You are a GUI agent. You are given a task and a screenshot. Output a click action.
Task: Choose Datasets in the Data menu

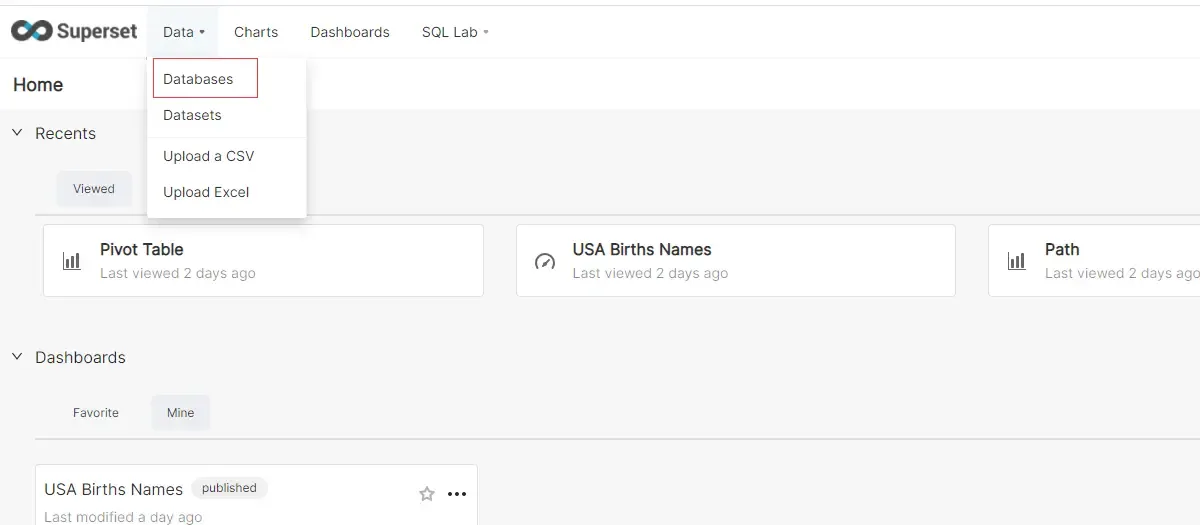[192, 115]
